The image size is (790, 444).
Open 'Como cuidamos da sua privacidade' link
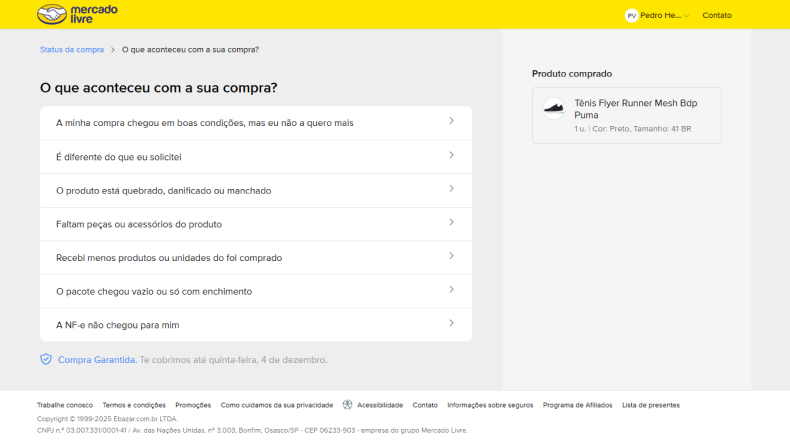pos(277,405)
